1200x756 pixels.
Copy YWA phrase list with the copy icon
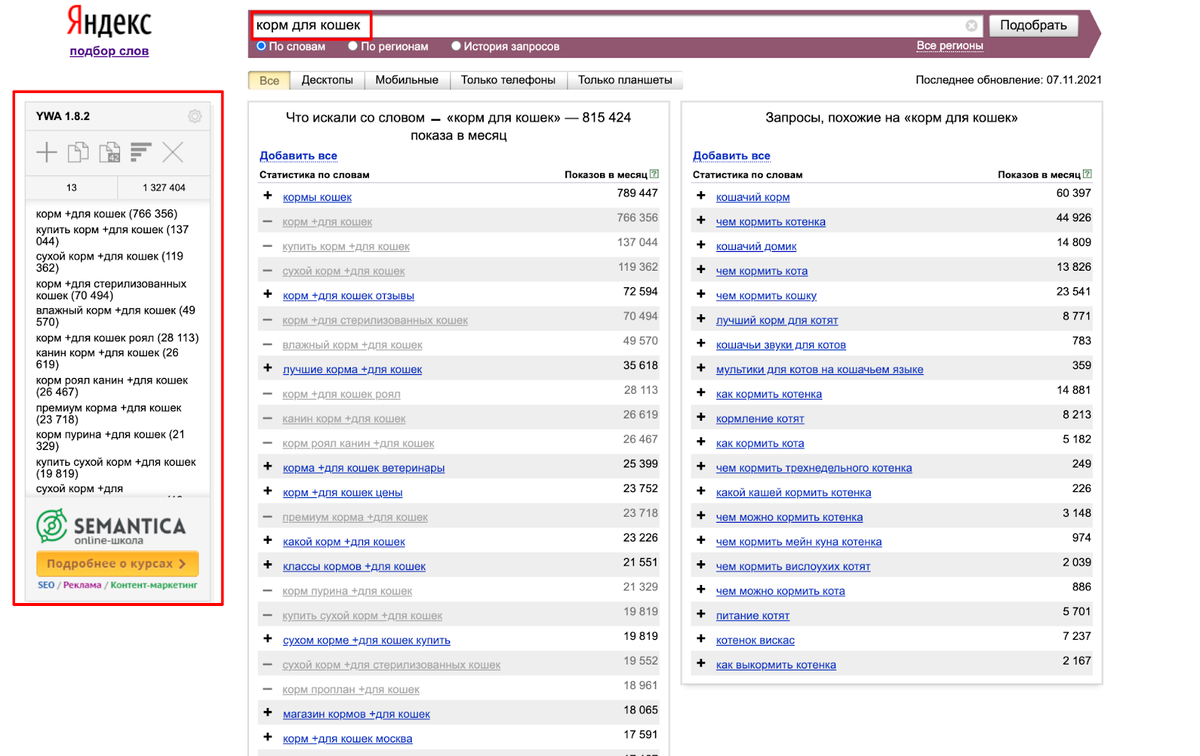[78, 152]
